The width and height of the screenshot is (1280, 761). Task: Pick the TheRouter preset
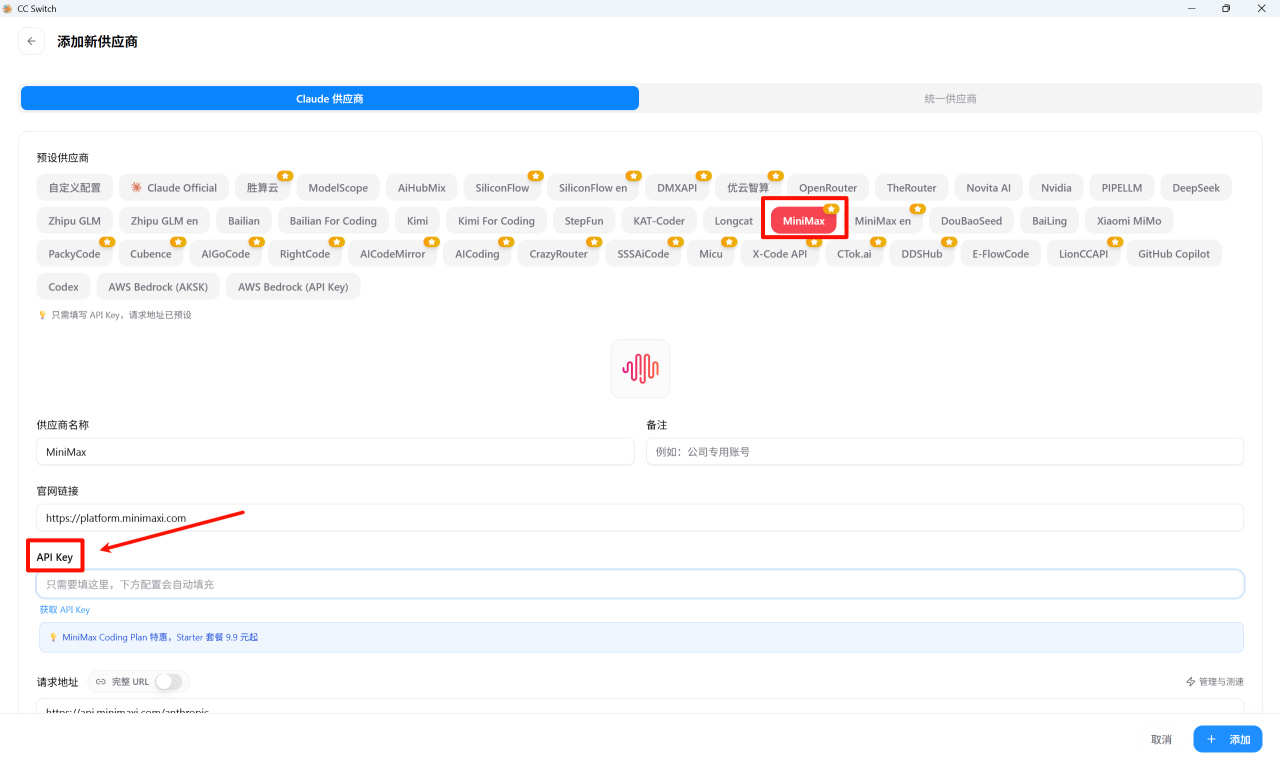pos(912,188)
